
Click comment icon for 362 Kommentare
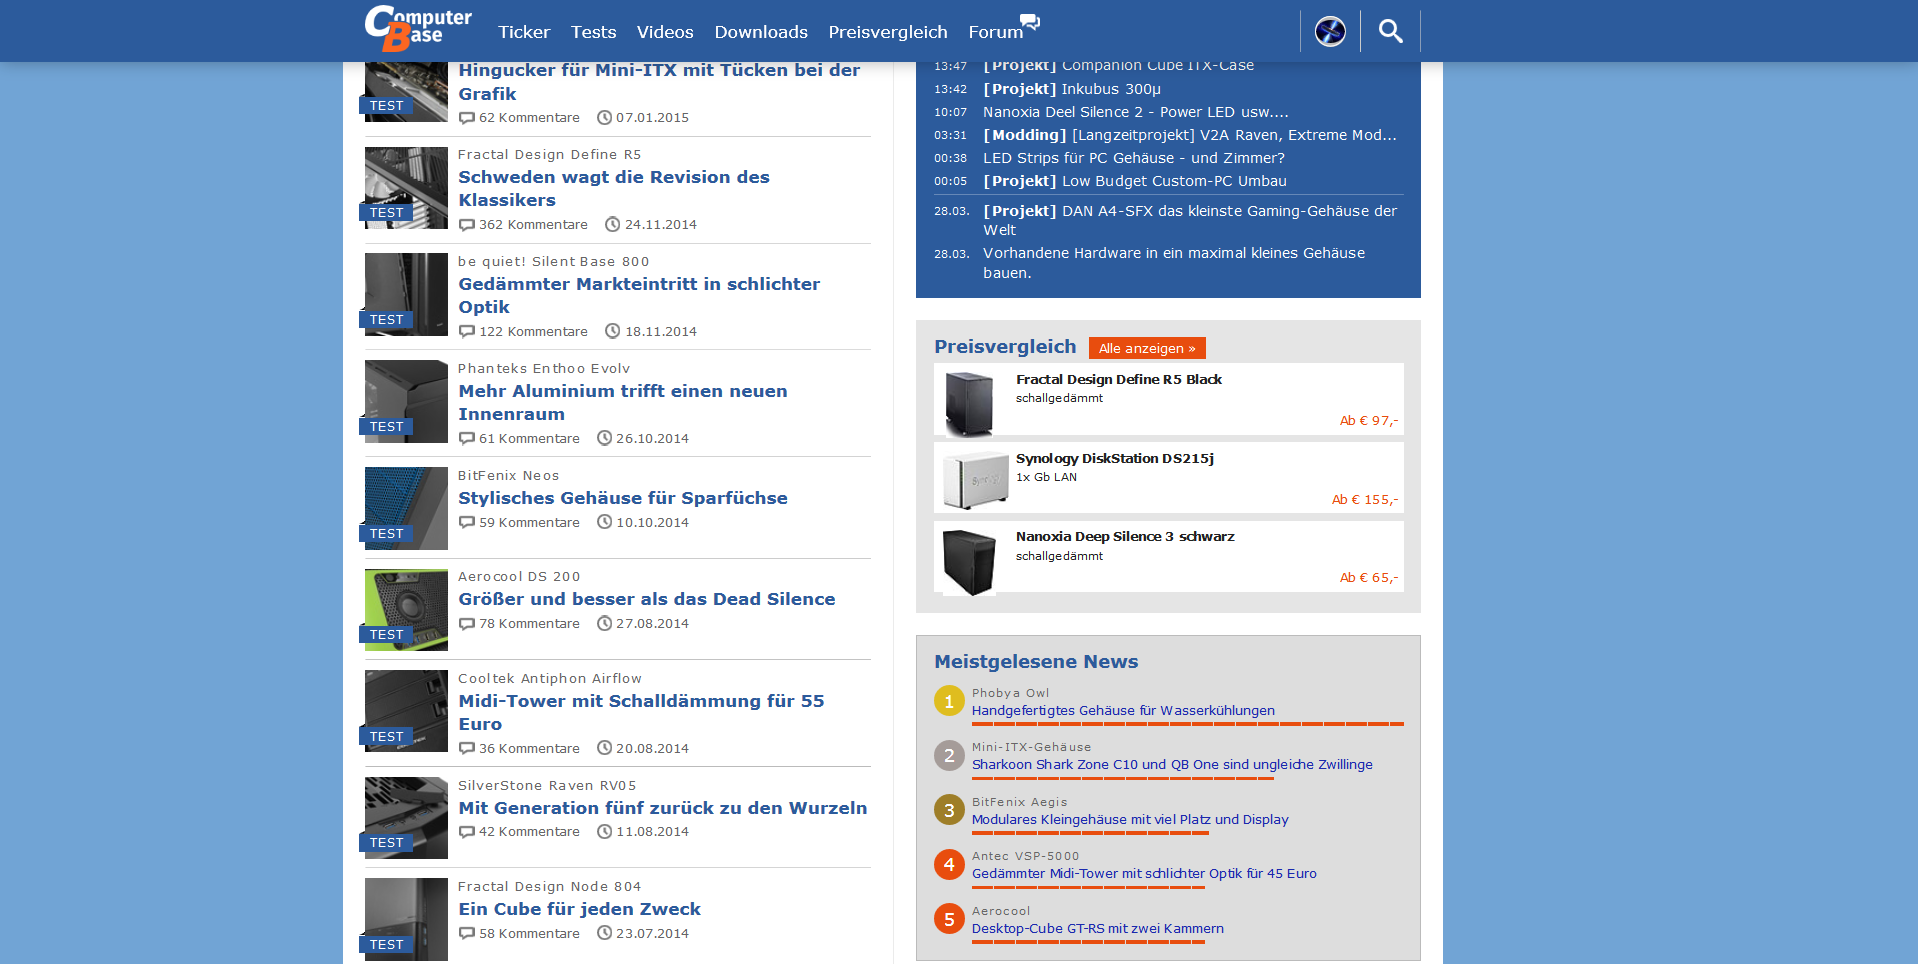pyautogui.click(x=467, y=225)
